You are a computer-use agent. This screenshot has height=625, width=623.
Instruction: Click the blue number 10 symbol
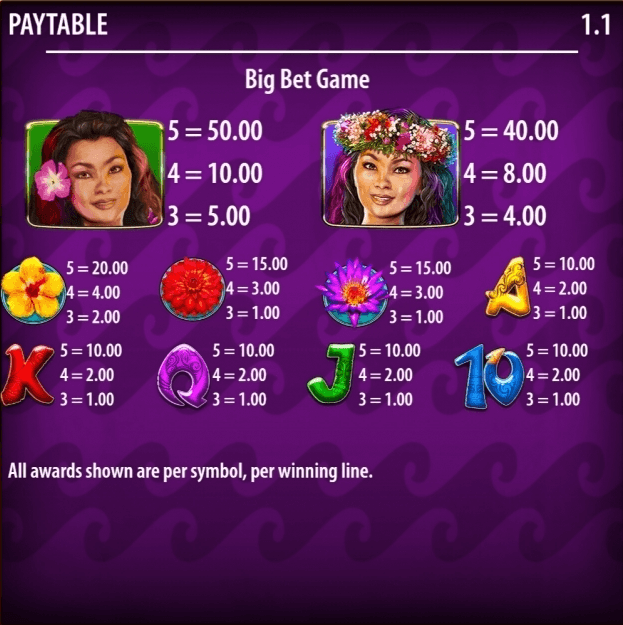489,376
